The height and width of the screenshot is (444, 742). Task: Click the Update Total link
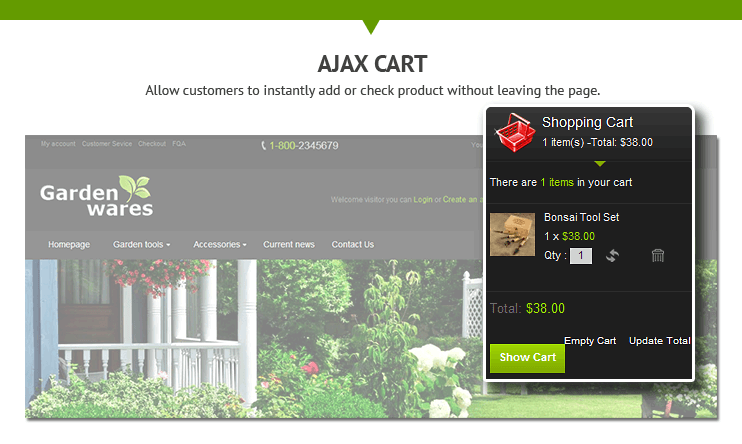coord(660,341)
